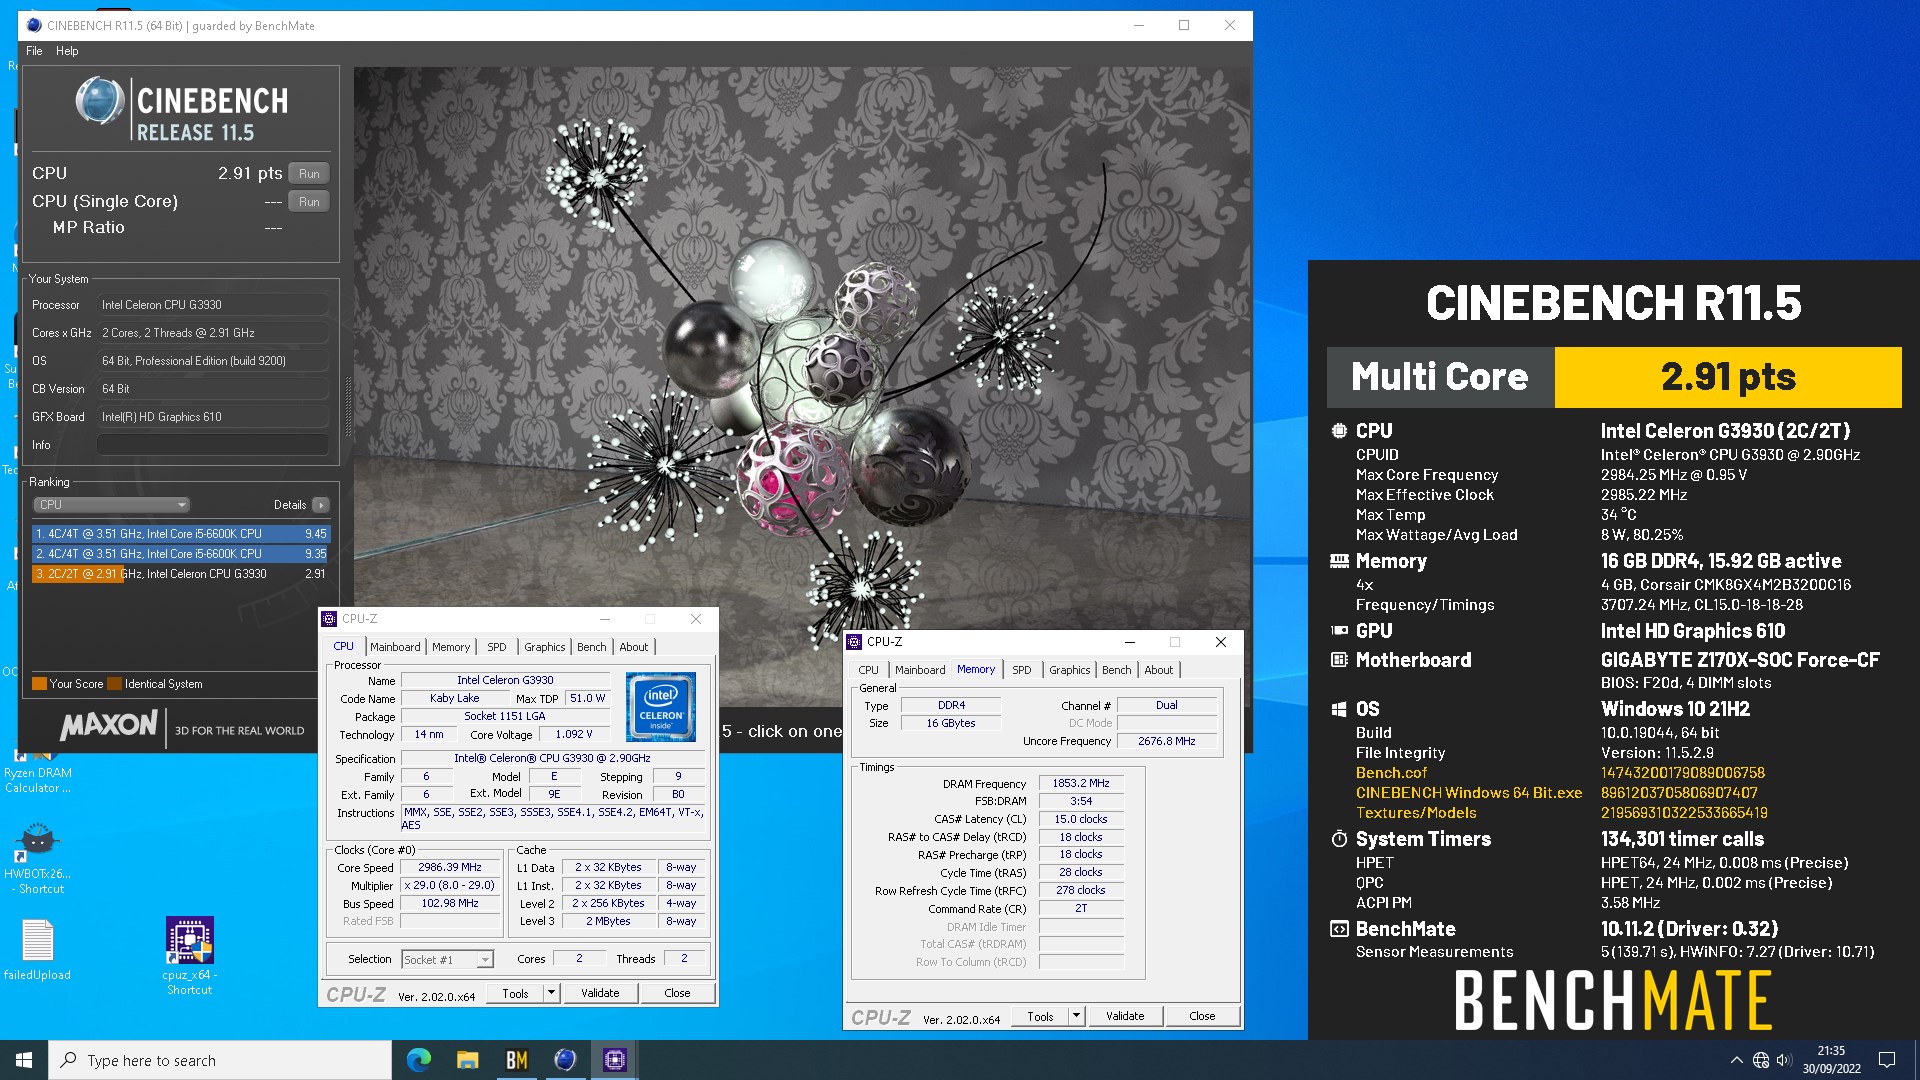Click Validate in right CPU-Z window

[x=1125, y=1016]
